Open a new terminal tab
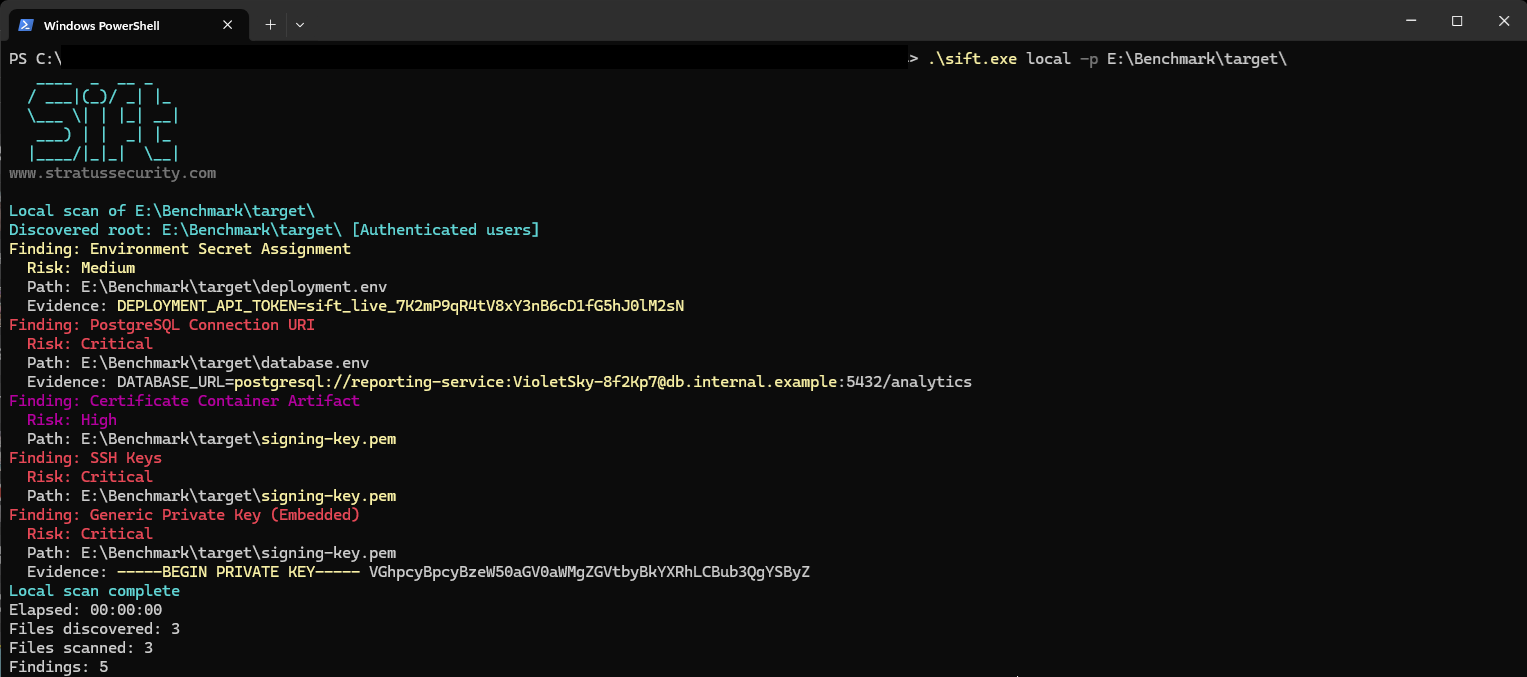Screen dimensions: 1527x677 270,24
